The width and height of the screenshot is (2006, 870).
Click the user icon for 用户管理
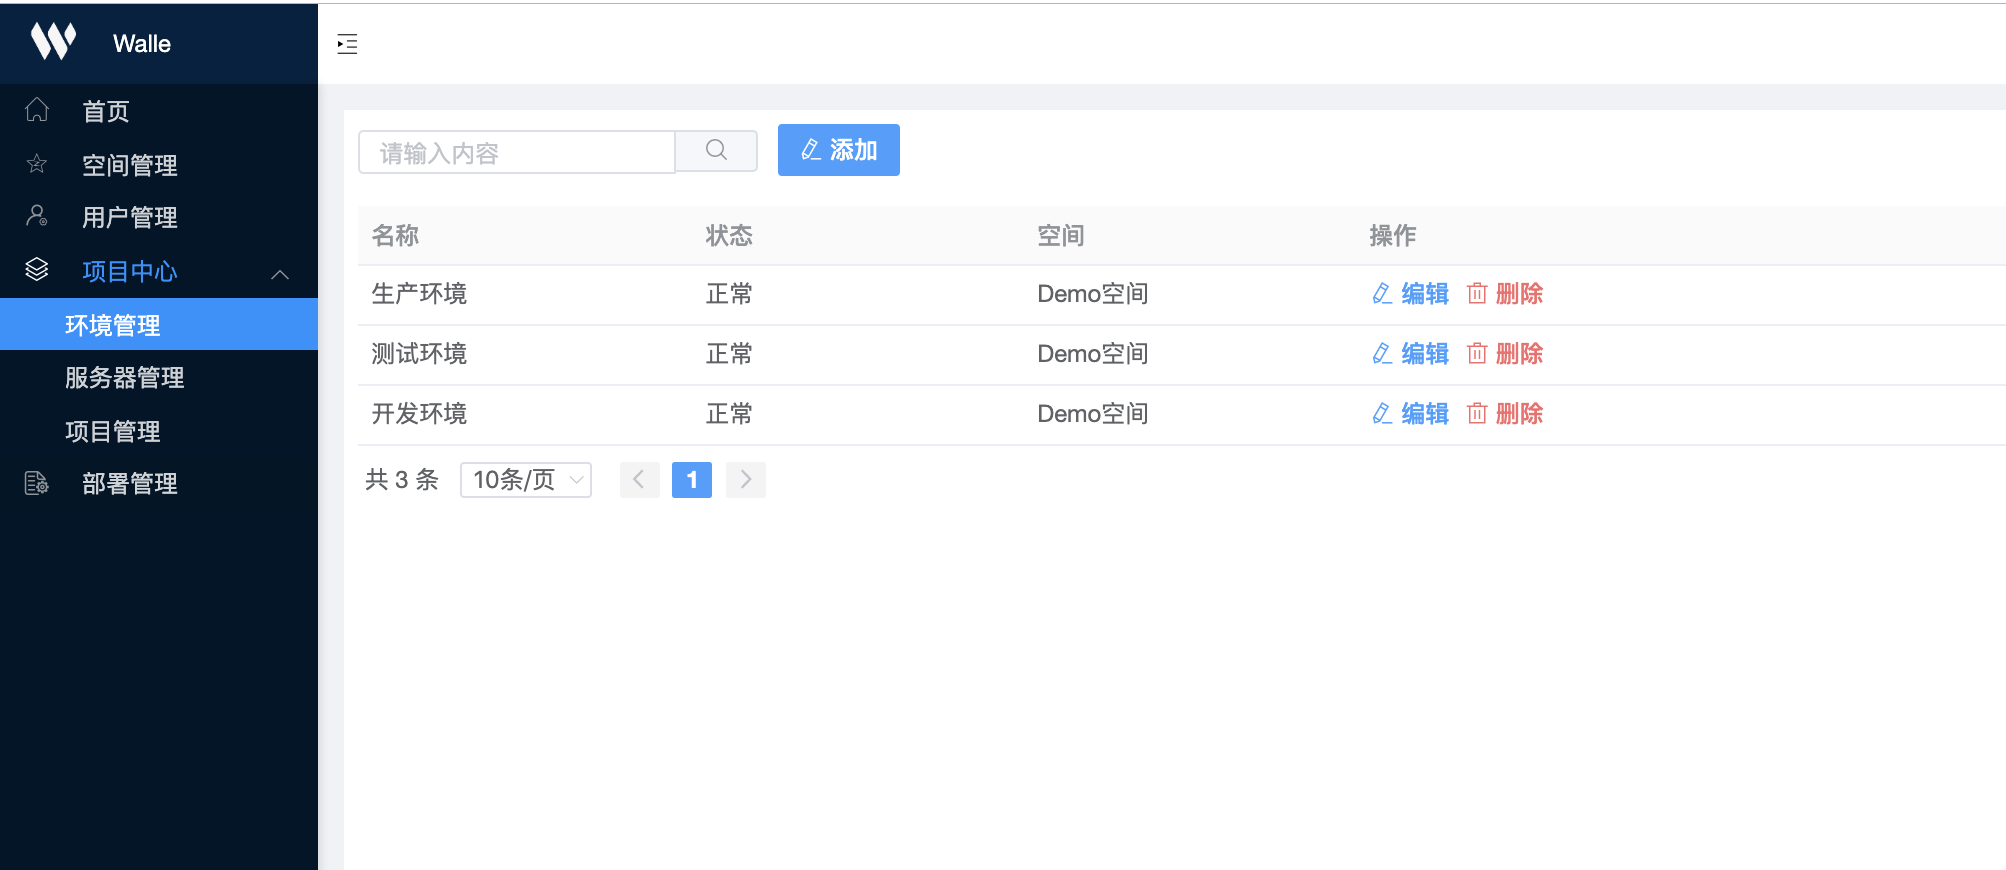[x=37, y=216]
